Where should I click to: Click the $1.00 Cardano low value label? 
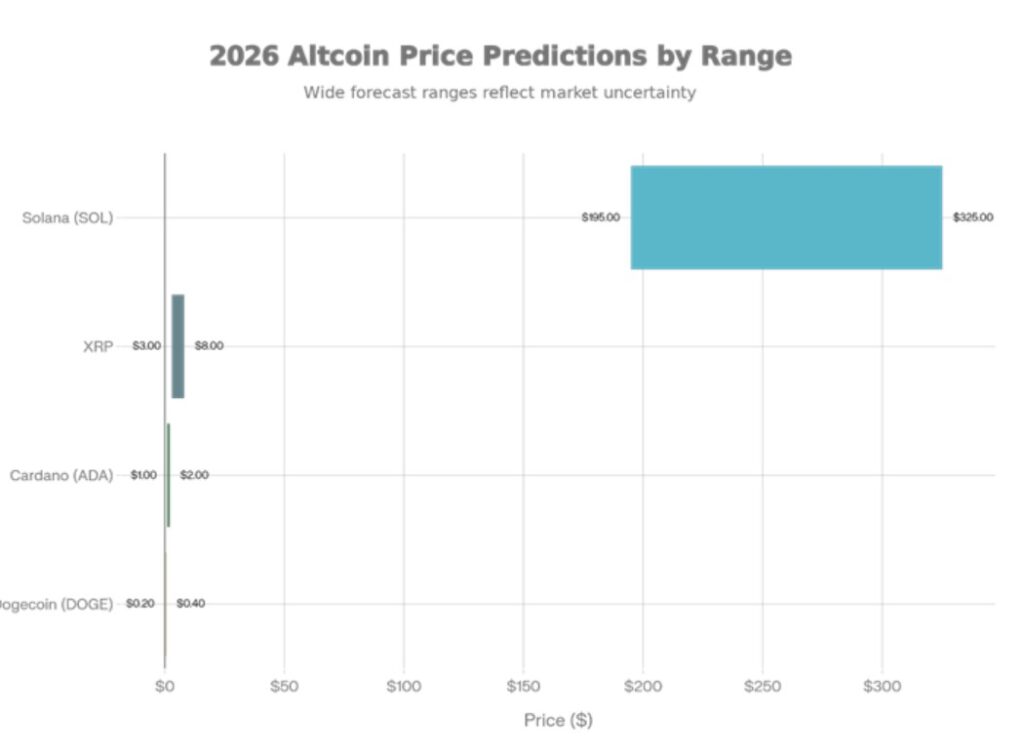[144, 475]
